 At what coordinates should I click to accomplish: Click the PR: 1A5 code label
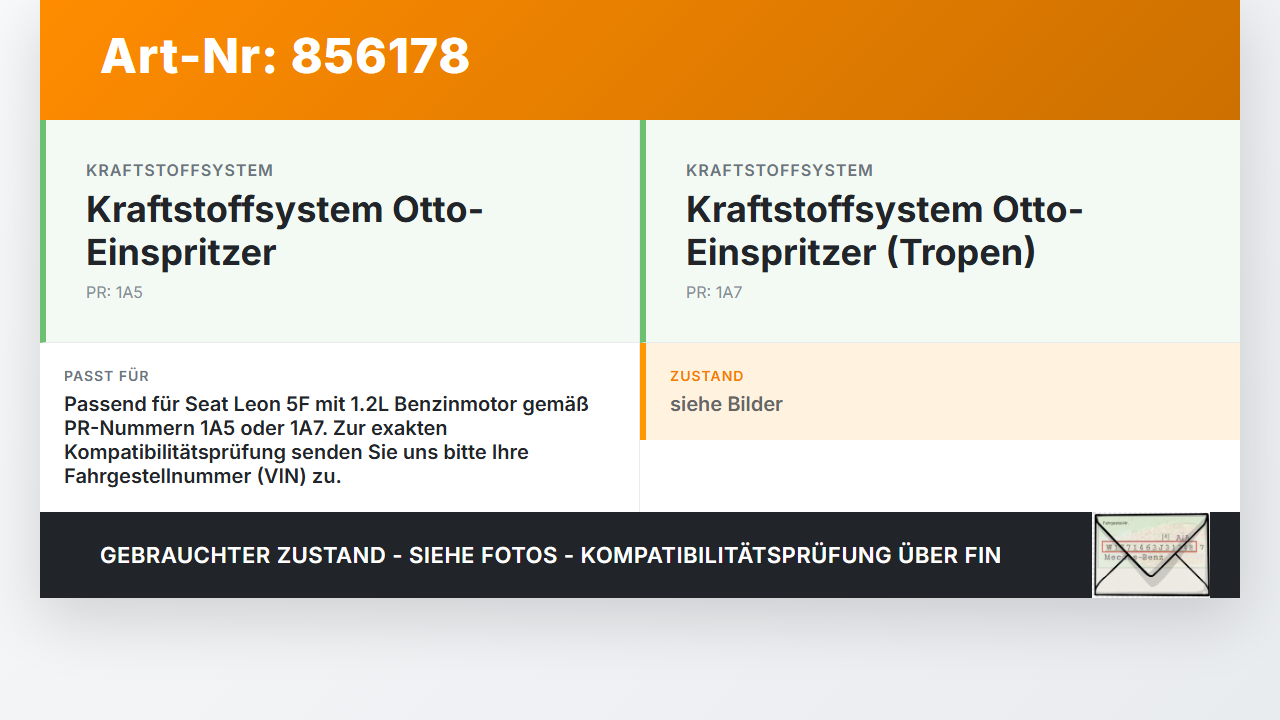(114, 293)
